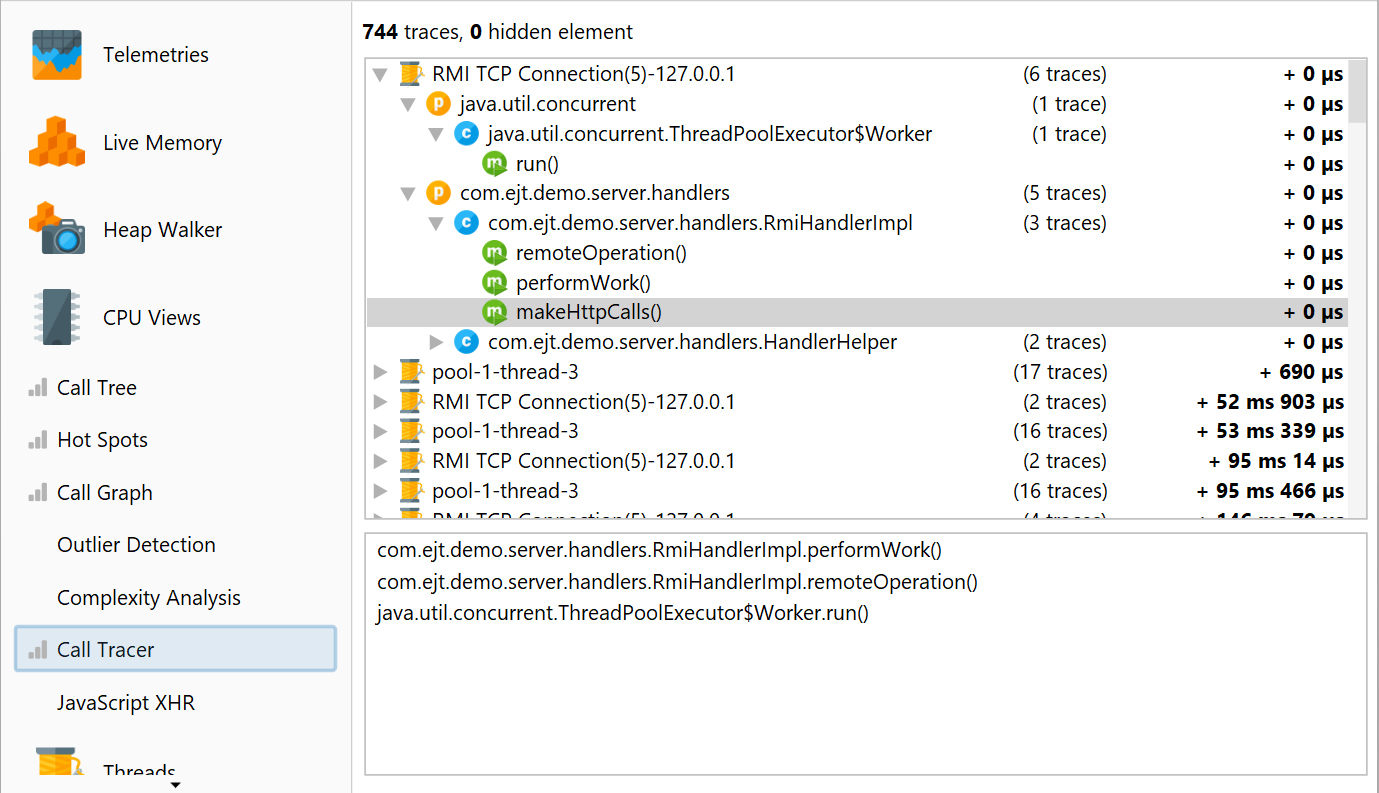Image resolution: width=1379 pixels, height=793 pixels.
Task: Click the method icon of run()
Action: coord(494,164)
